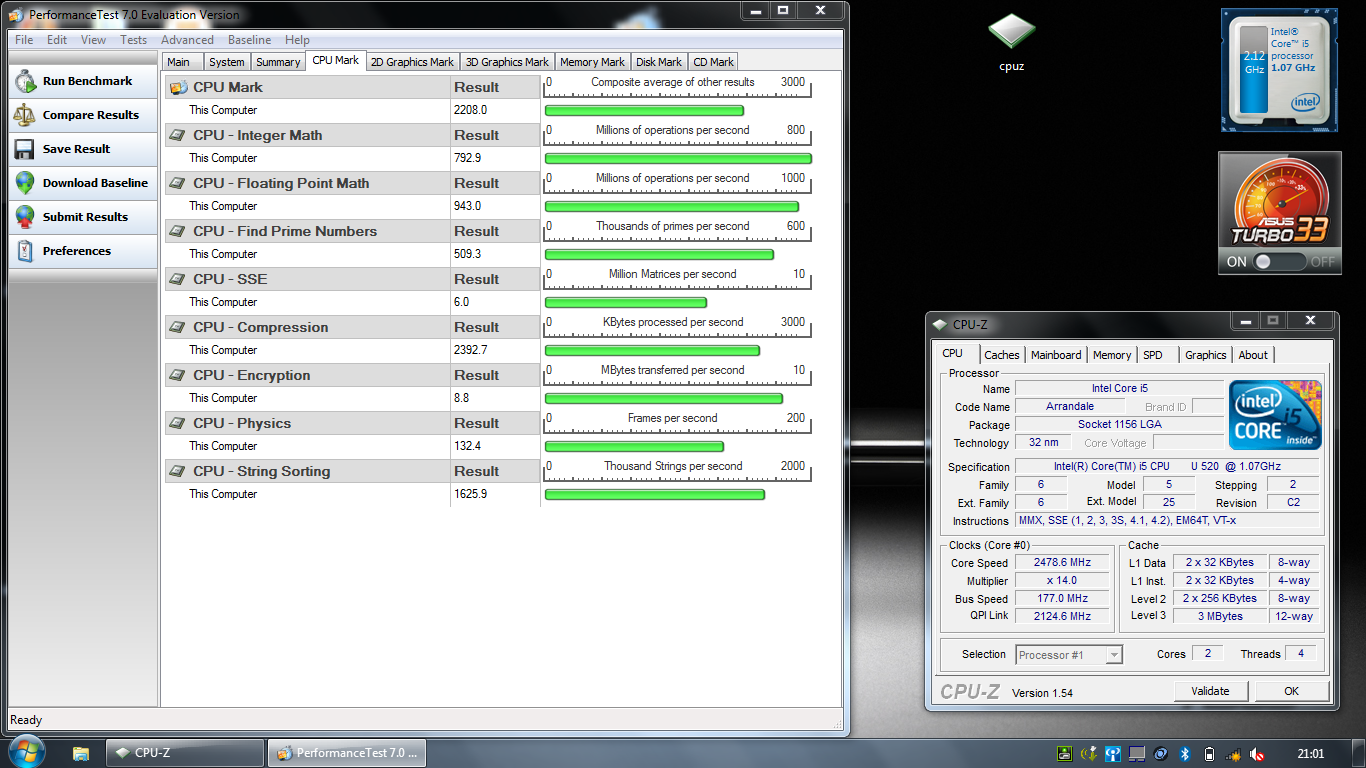This screenshot has height=768, width=1366.
Task: Open the File menu
Action: coord(24,40)
